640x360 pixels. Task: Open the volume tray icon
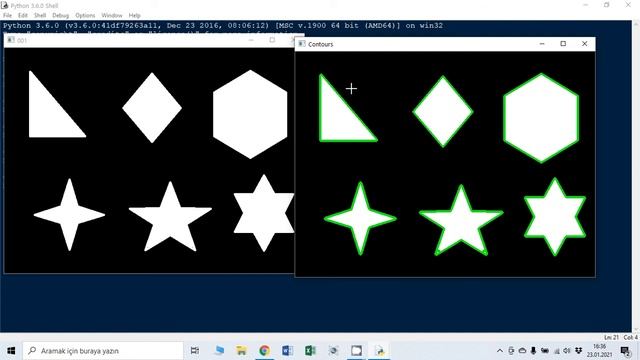tap(567, 351)
